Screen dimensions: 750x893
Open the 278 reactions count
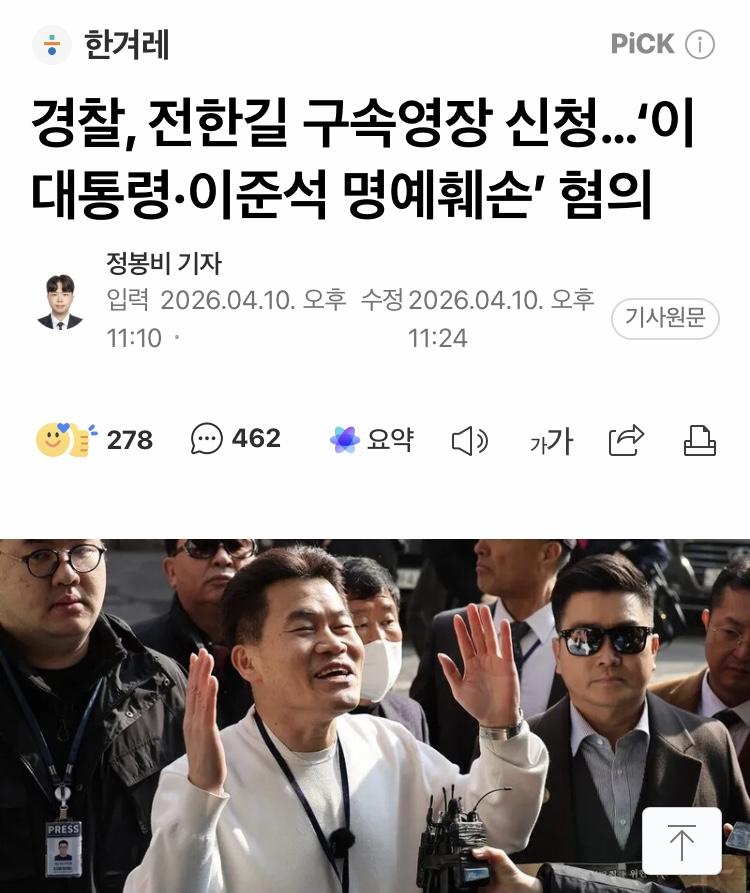pos(130,440)
